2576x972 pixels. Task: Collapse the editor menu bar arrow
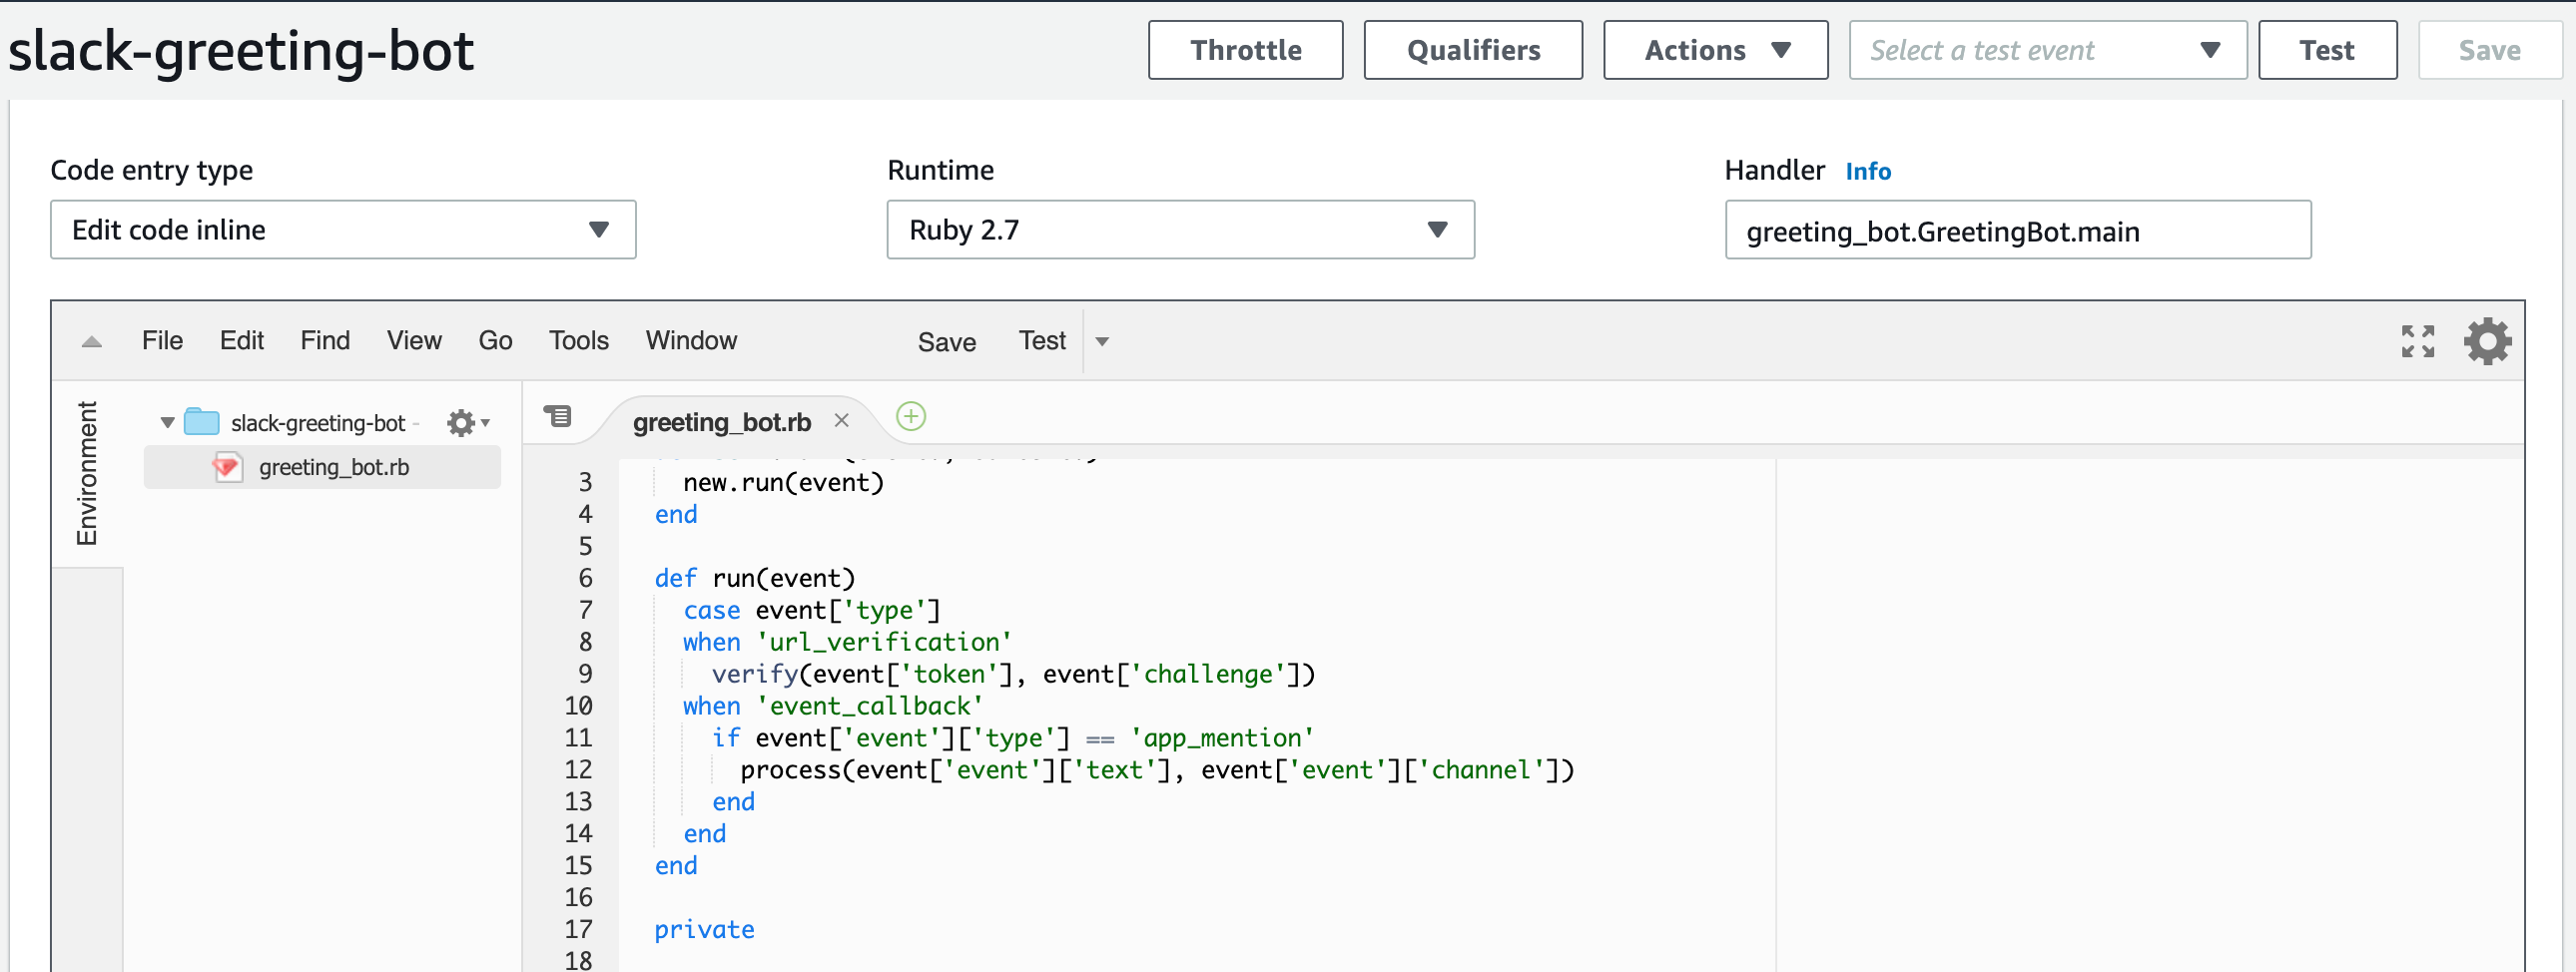(92, 342)
